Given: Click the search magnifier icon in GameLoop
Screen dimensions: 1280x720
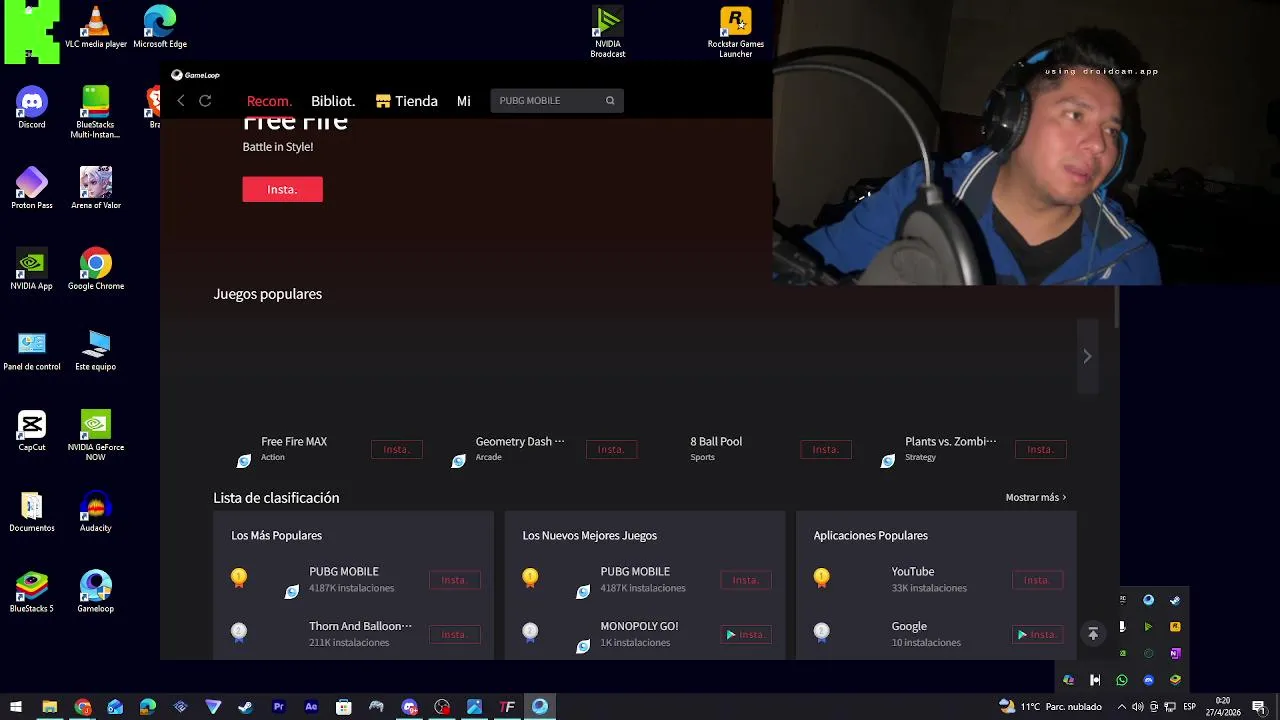Looking at the screenshot, I should click(x=610, y=101).
